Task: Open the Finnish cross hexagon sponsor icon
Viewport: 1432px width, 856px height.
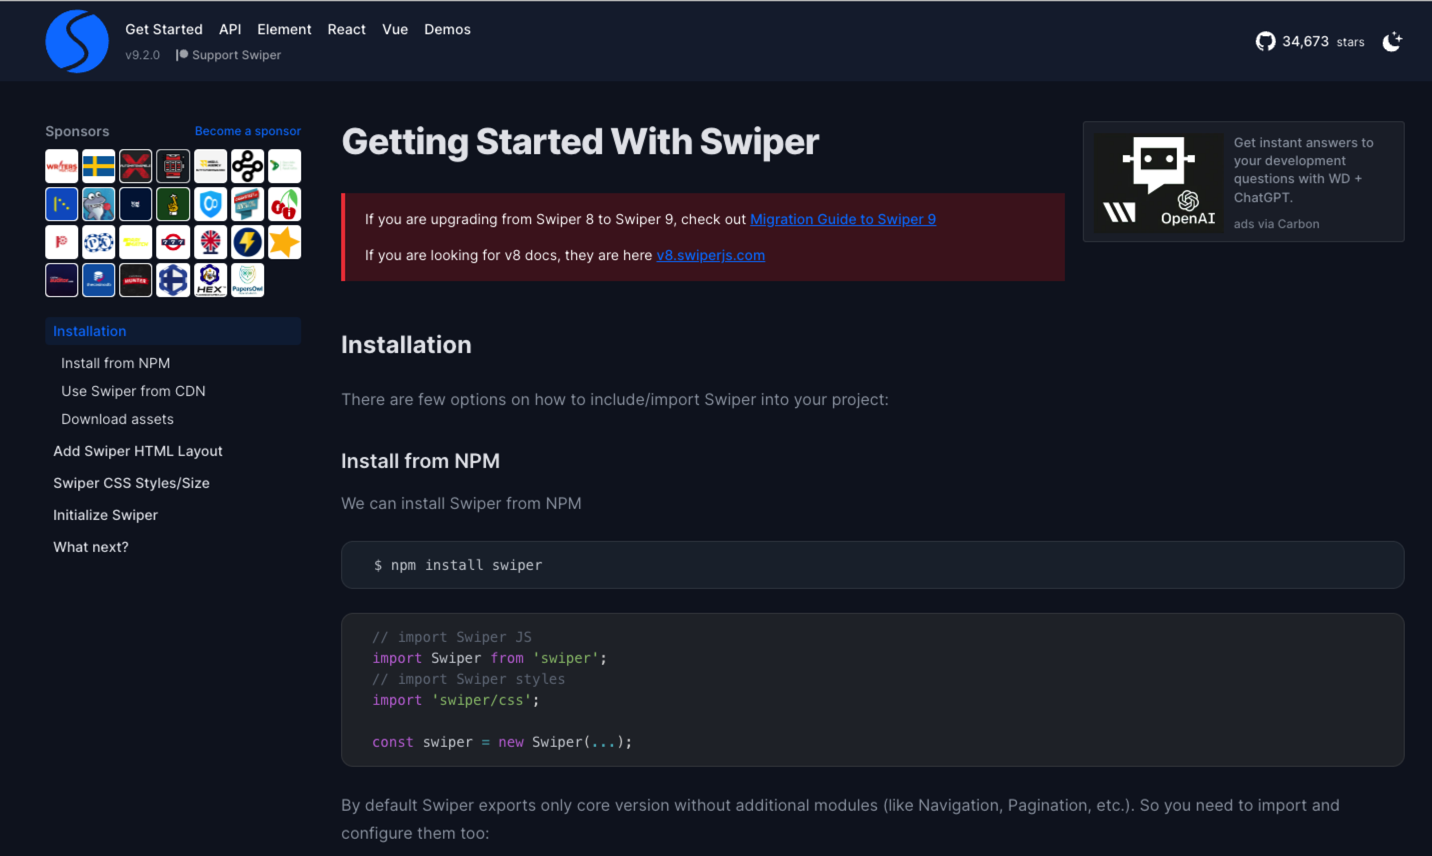Action: 173,280
